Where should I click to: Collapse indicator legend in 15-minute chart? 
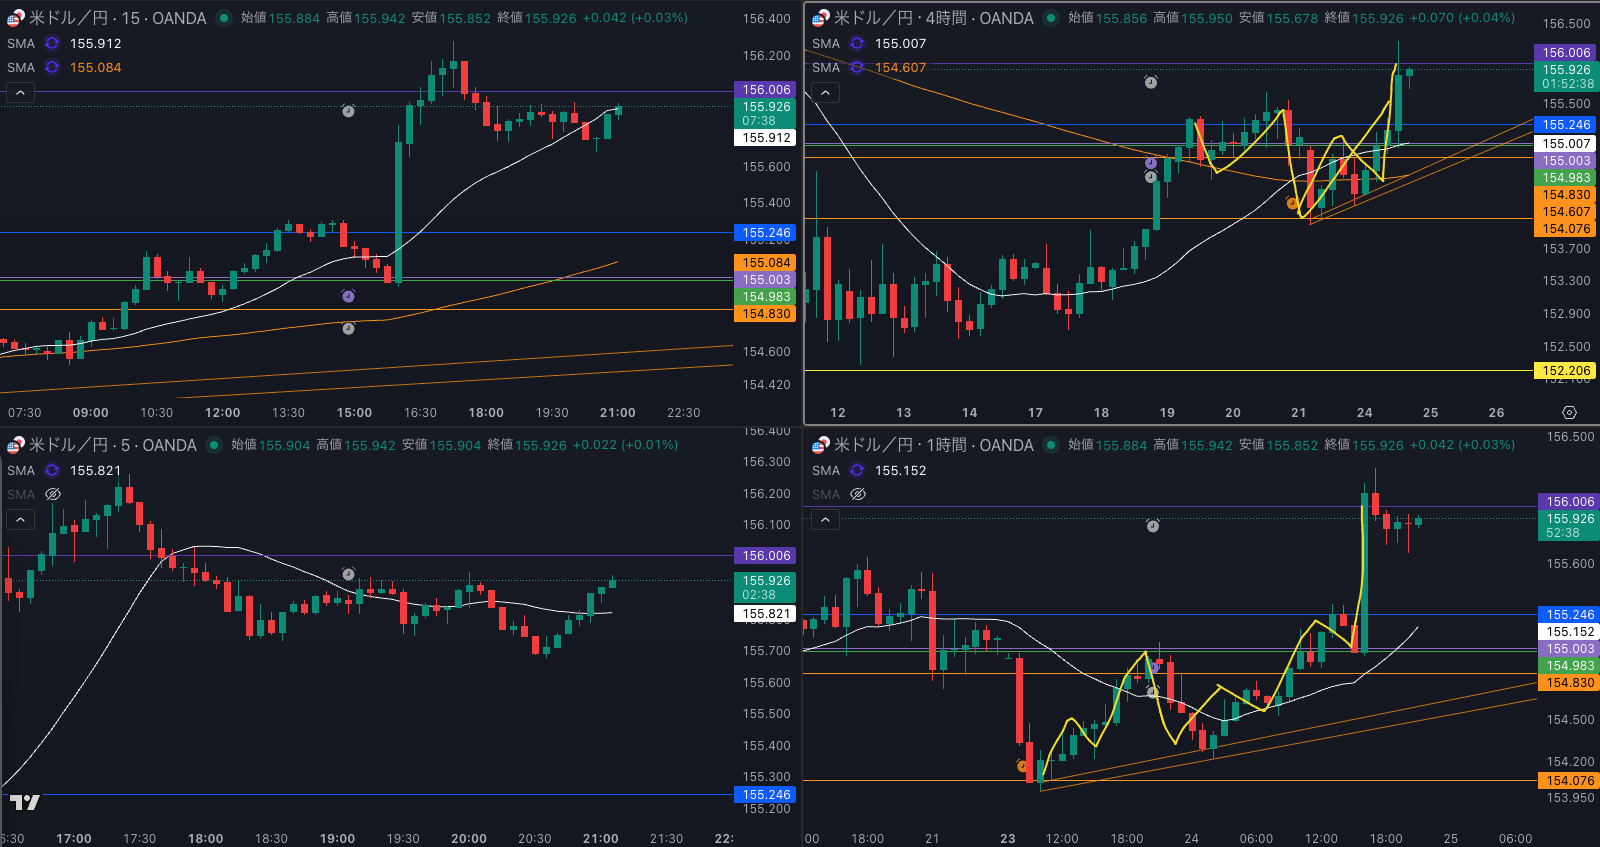[x=20, y=93]
